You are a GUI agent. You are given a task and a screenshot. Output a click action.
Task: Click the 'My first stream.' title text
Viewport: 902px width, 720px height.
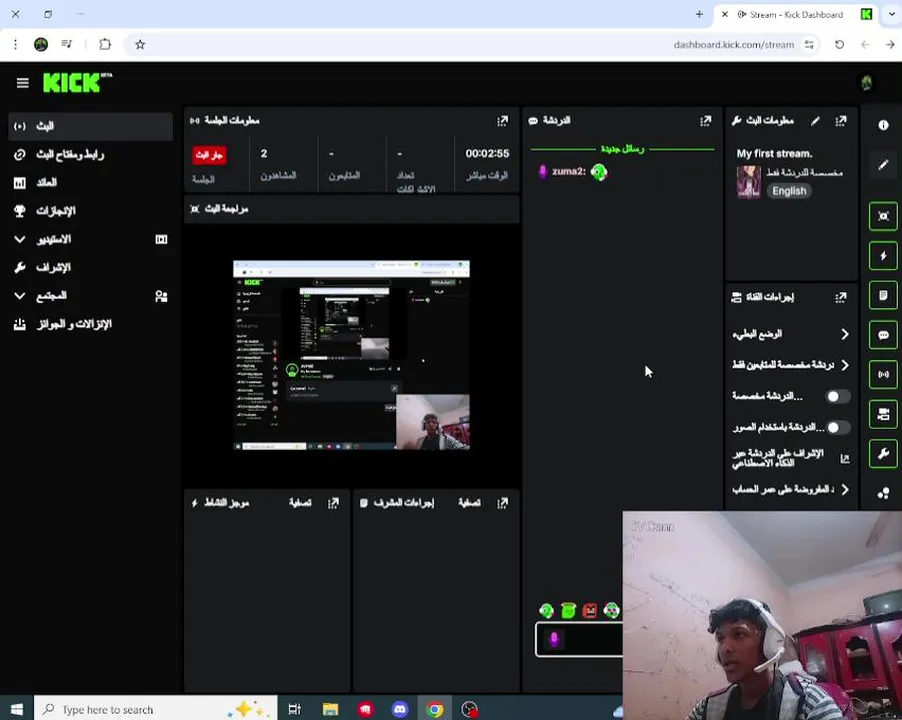click(774, 154)
